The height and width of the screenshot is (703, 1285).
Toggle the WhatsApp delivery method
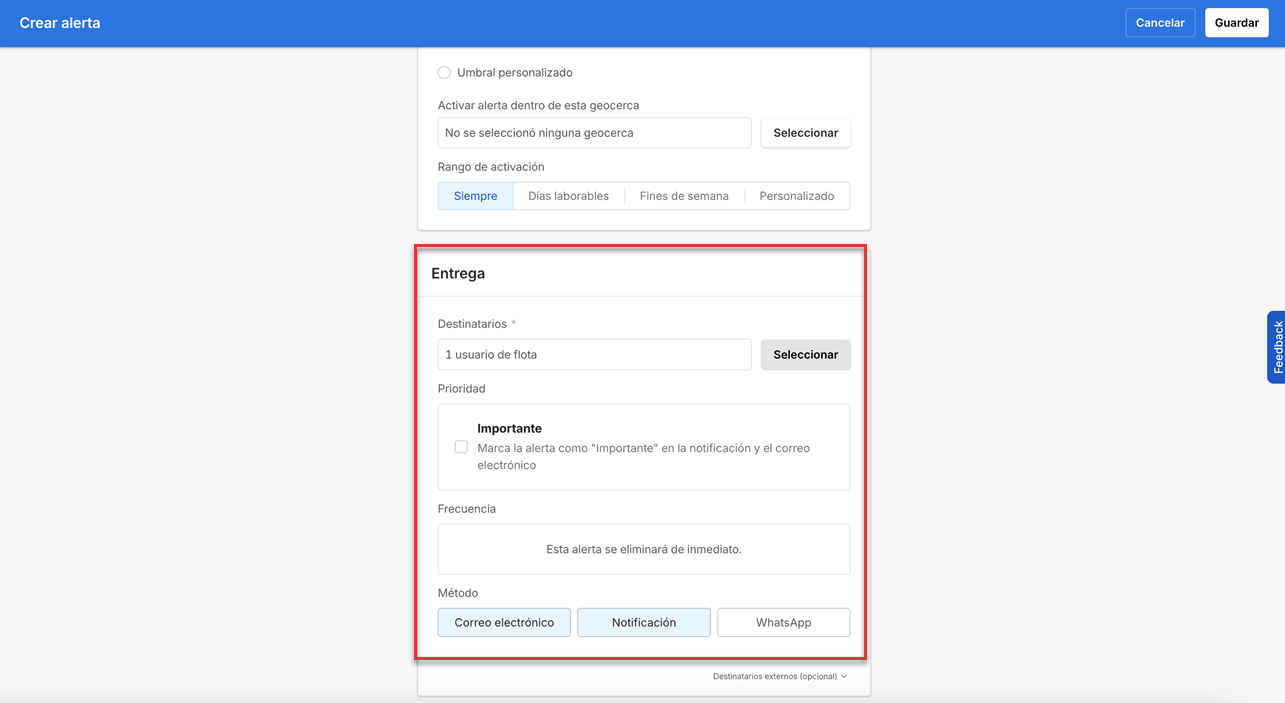[783, 622]
